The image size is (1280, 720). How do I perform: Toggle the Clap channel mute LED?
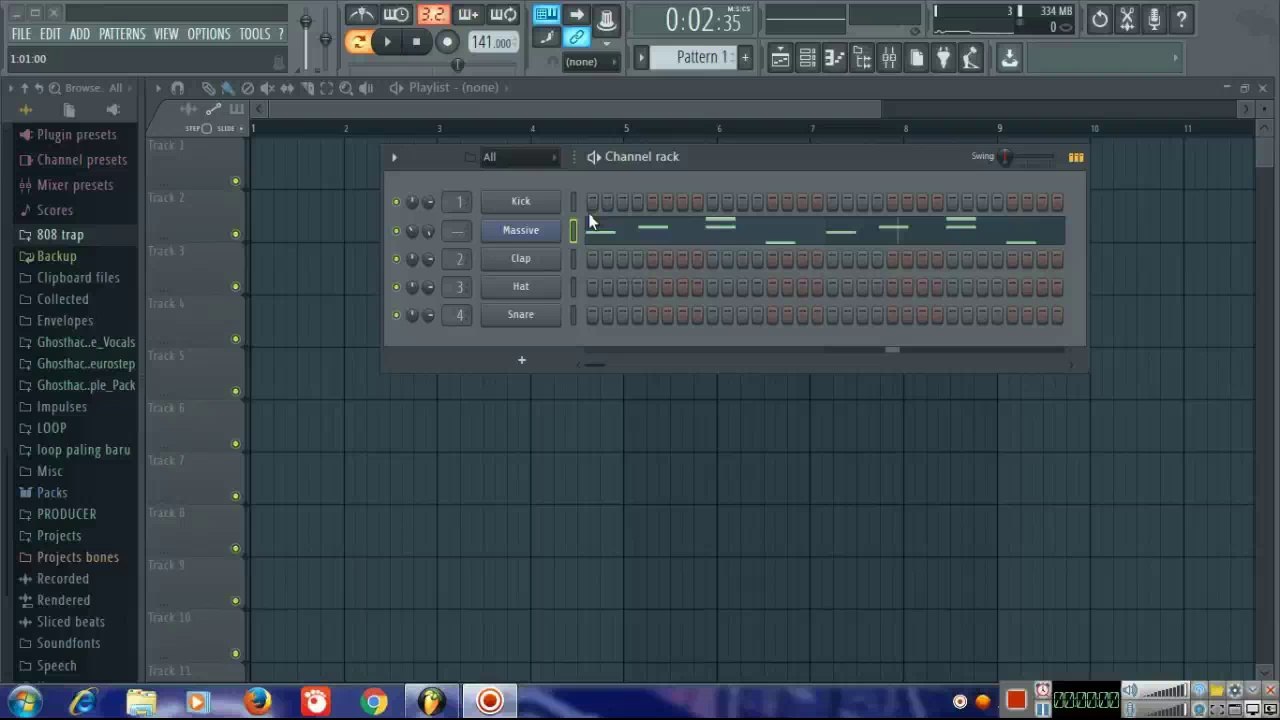click(396, 259)
